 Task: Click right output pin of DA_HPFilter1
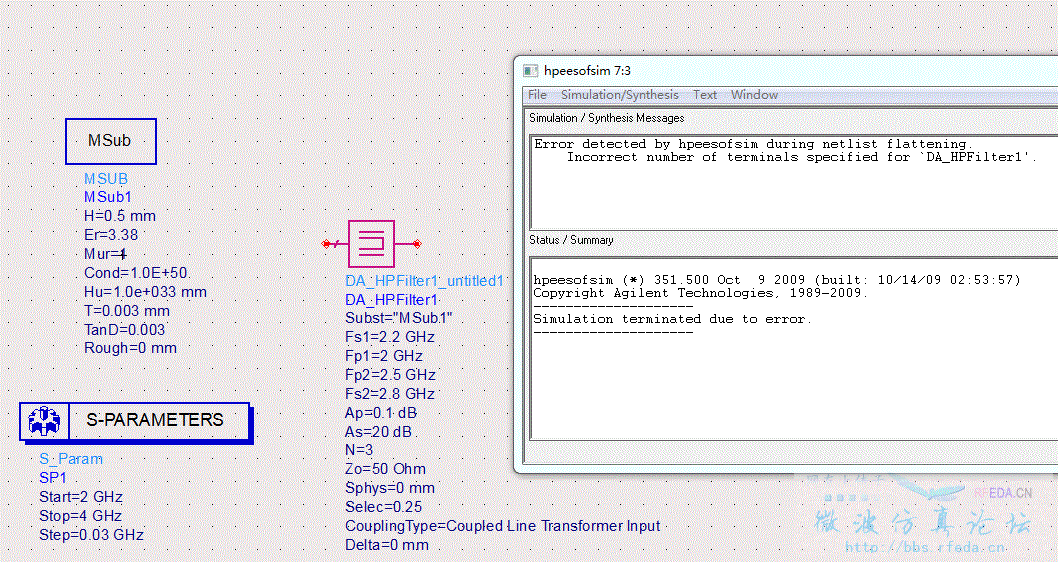(417, 244)
